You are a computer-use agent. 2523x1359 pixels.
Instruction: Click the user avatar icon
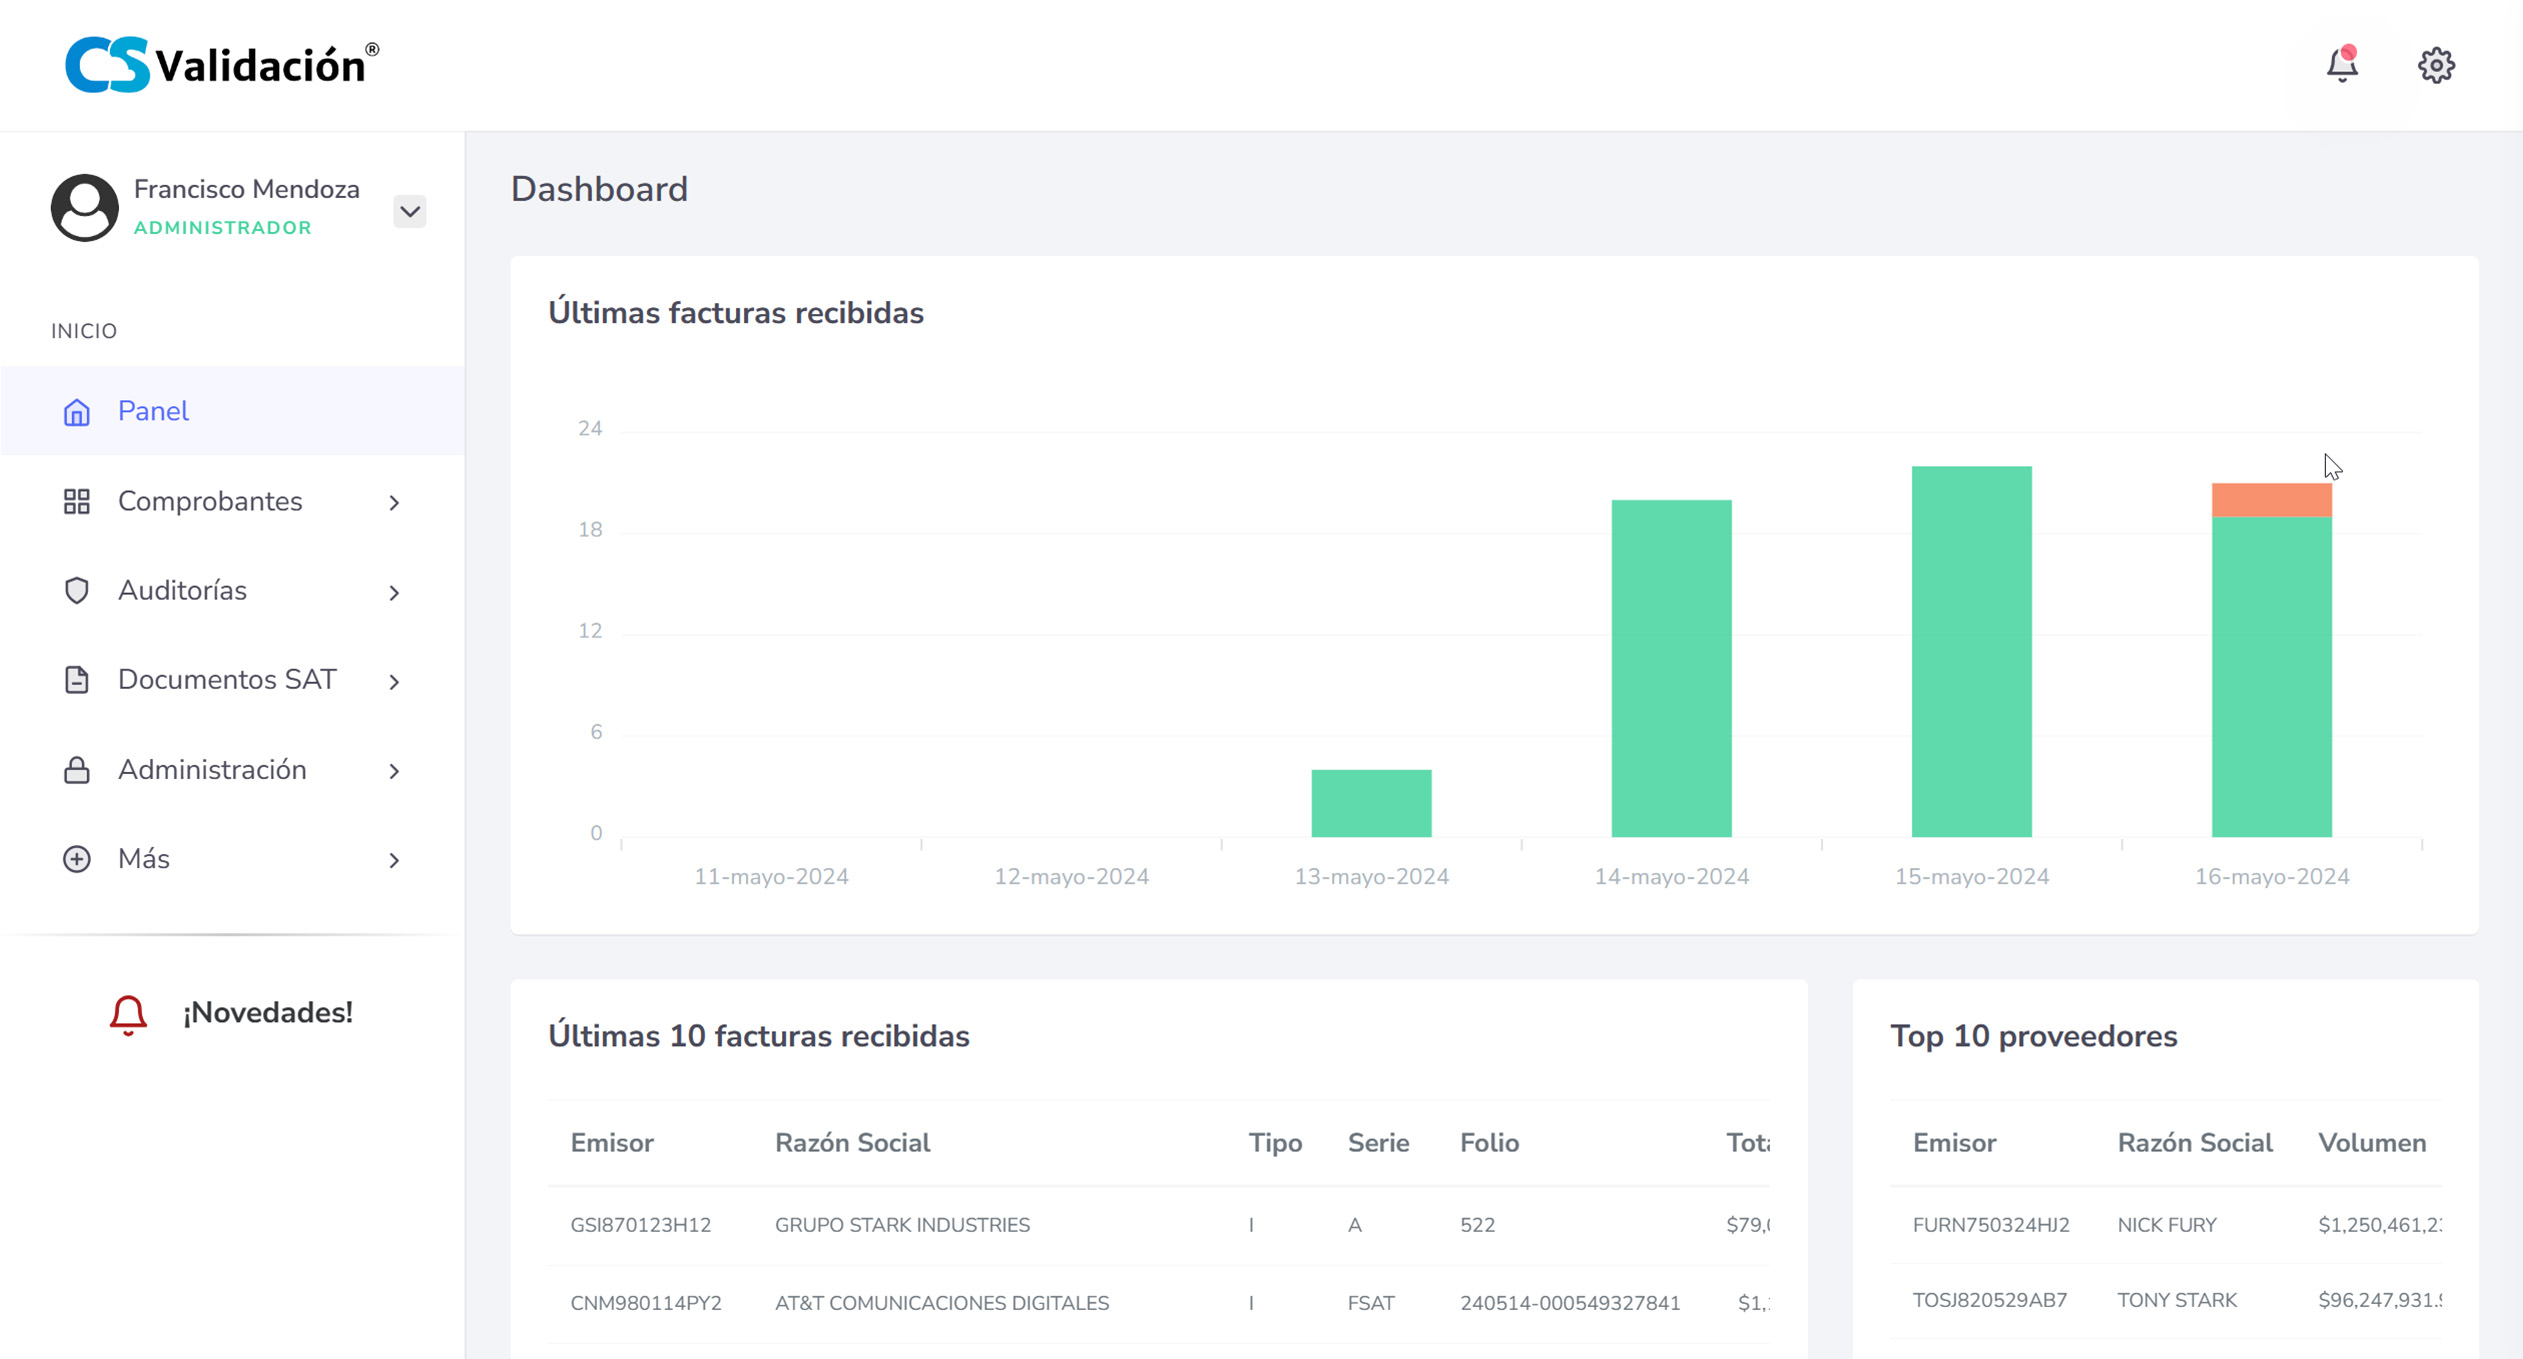click(84, 208)
